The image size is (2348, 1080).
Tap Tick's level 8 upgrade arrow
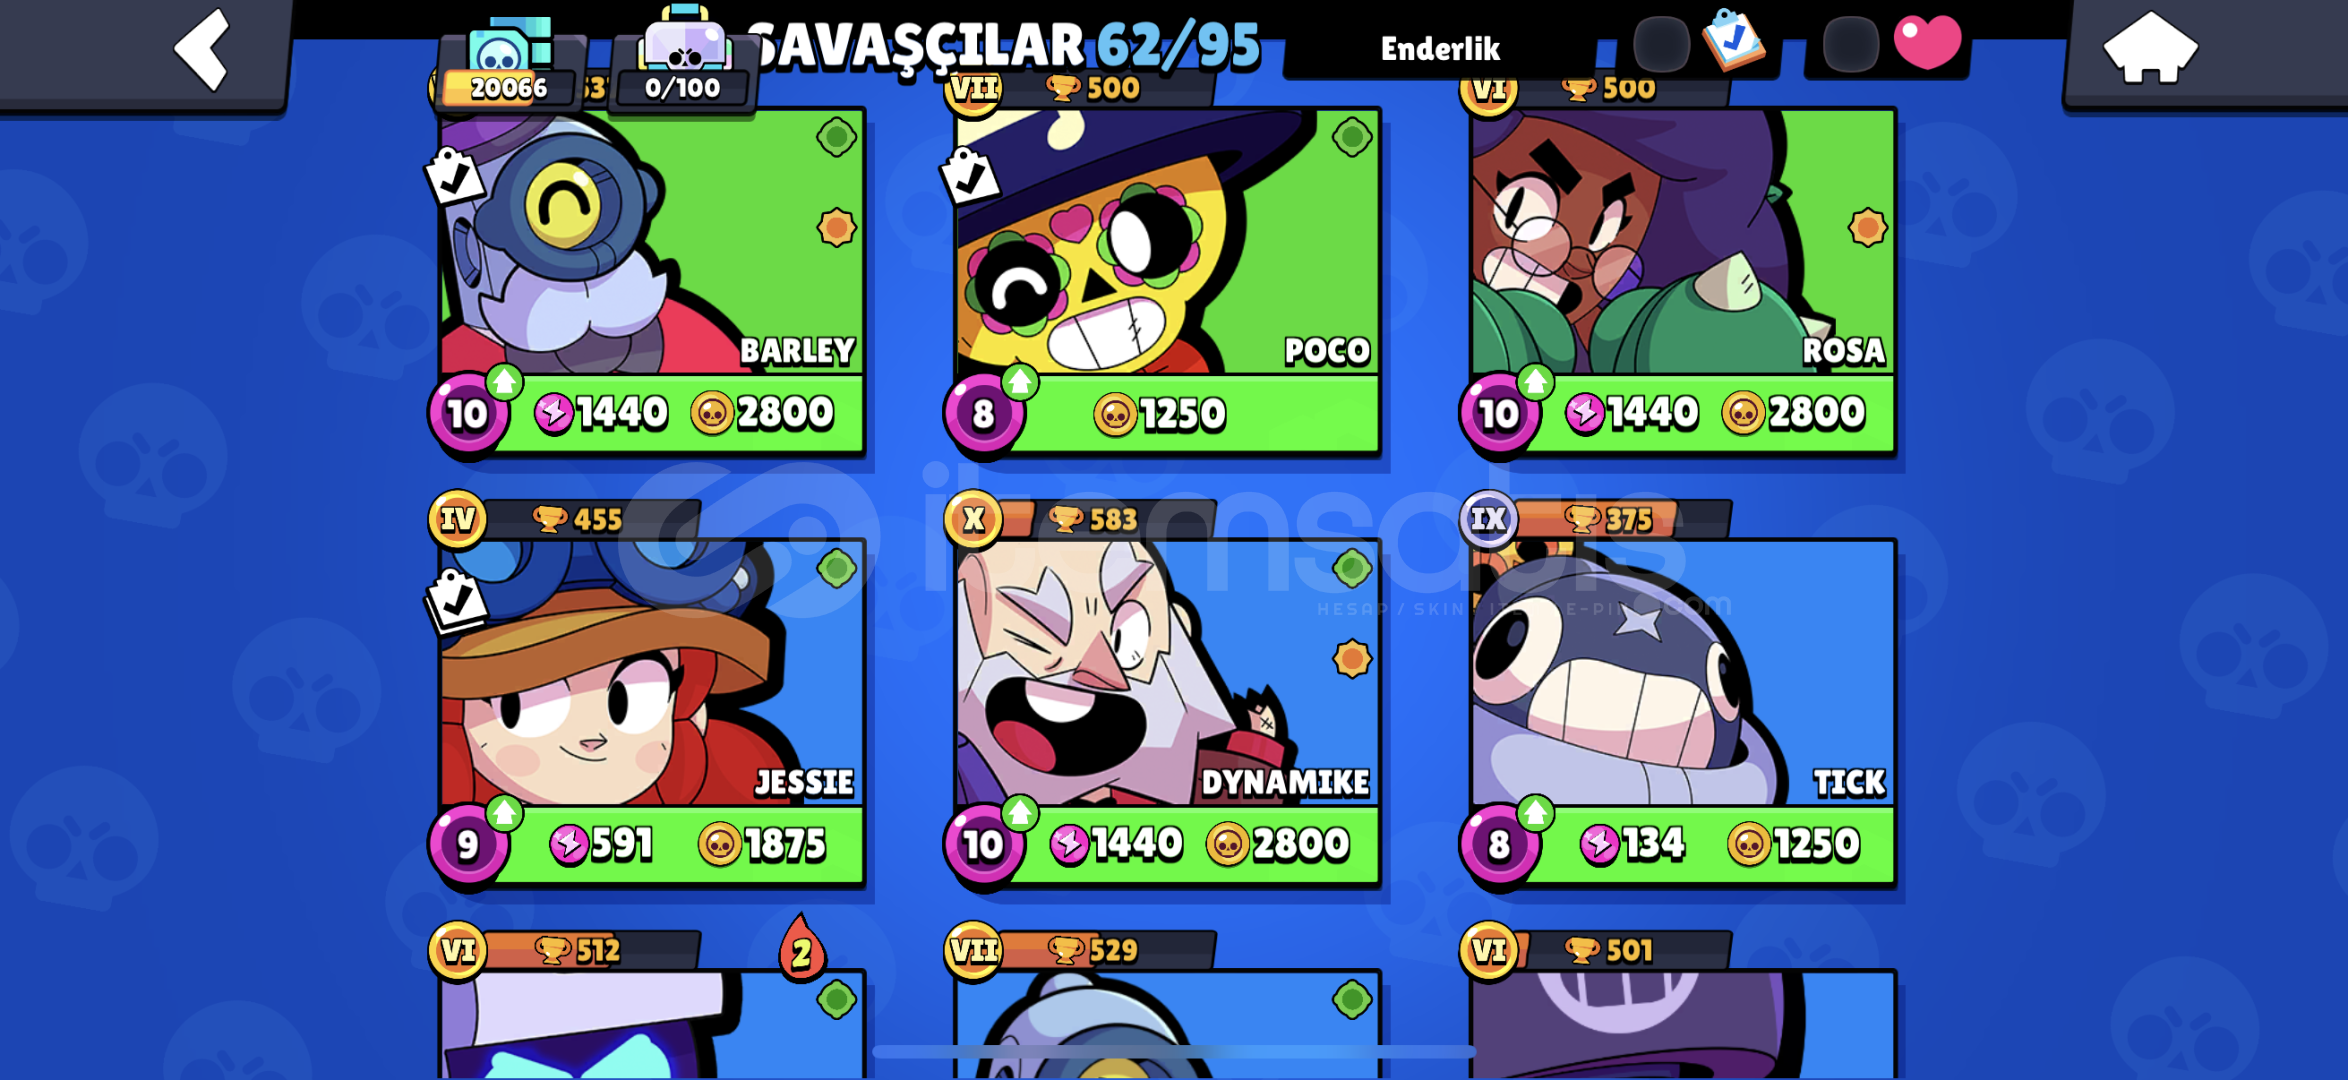coord(1535,812)
